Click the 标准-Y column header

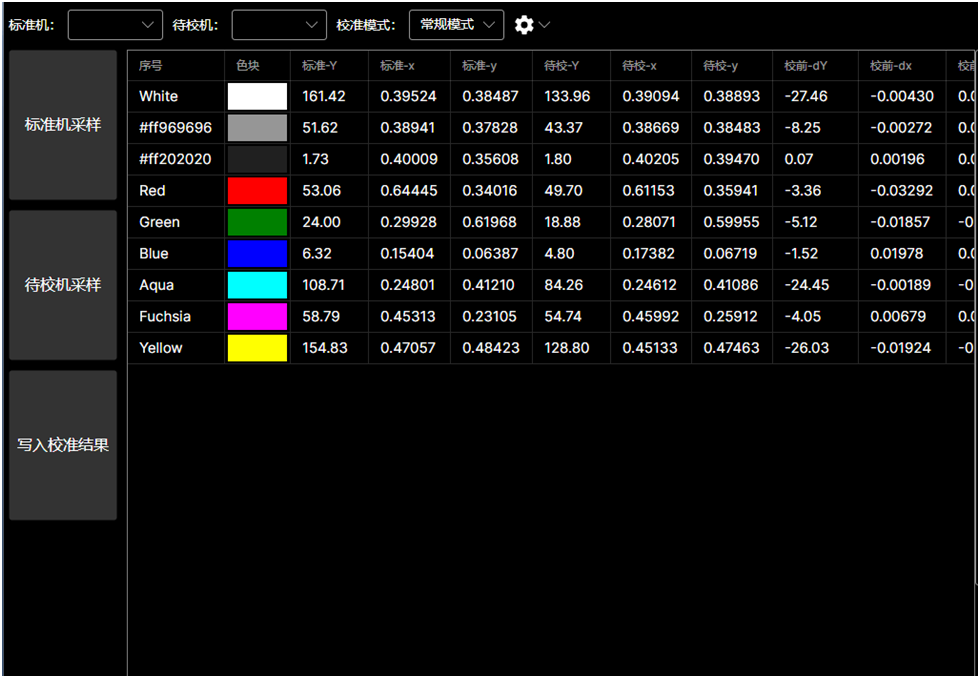click(x=320, y=66)
